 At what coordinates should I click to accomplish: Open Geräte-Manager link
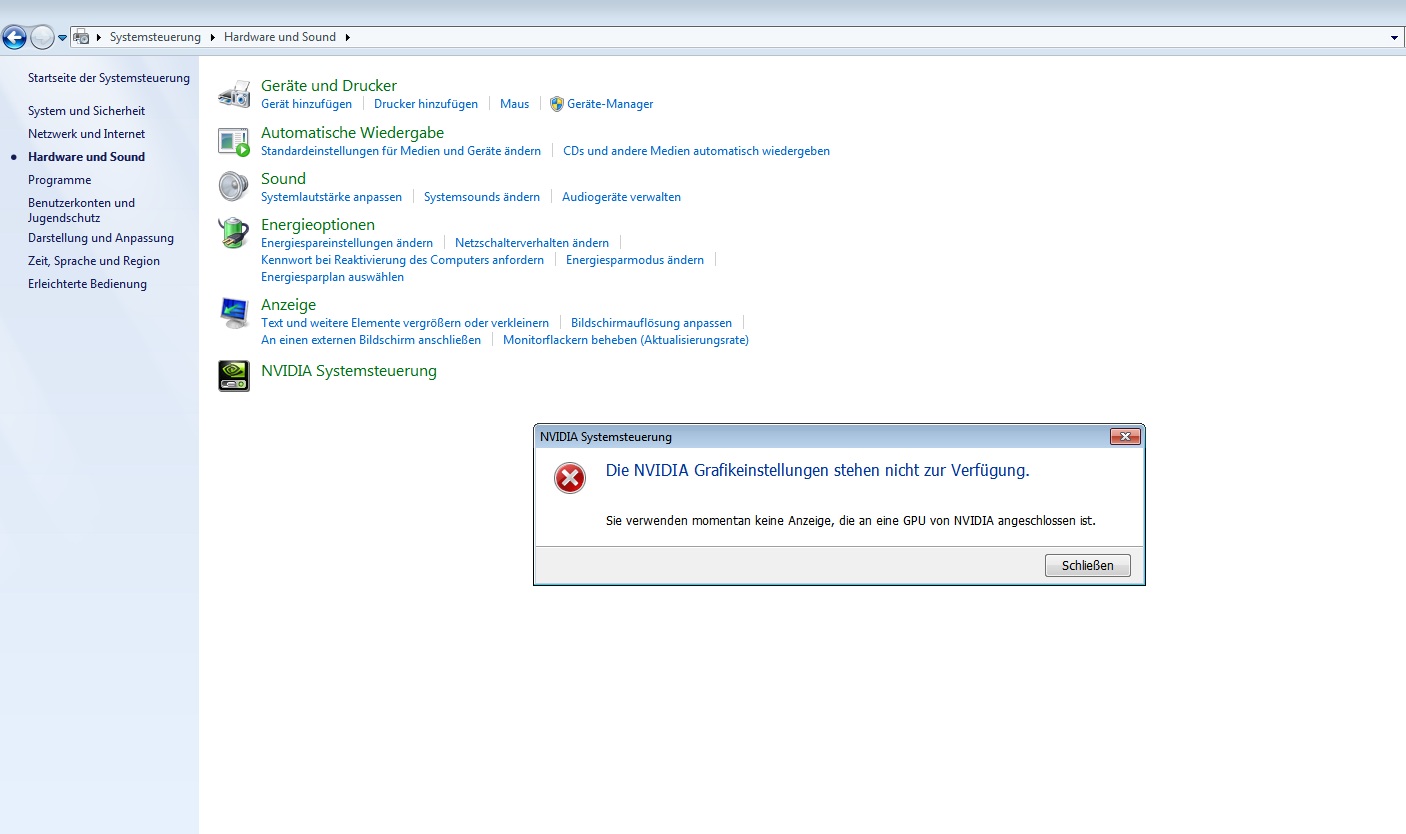pyautogui.click(x=610, y=104)
